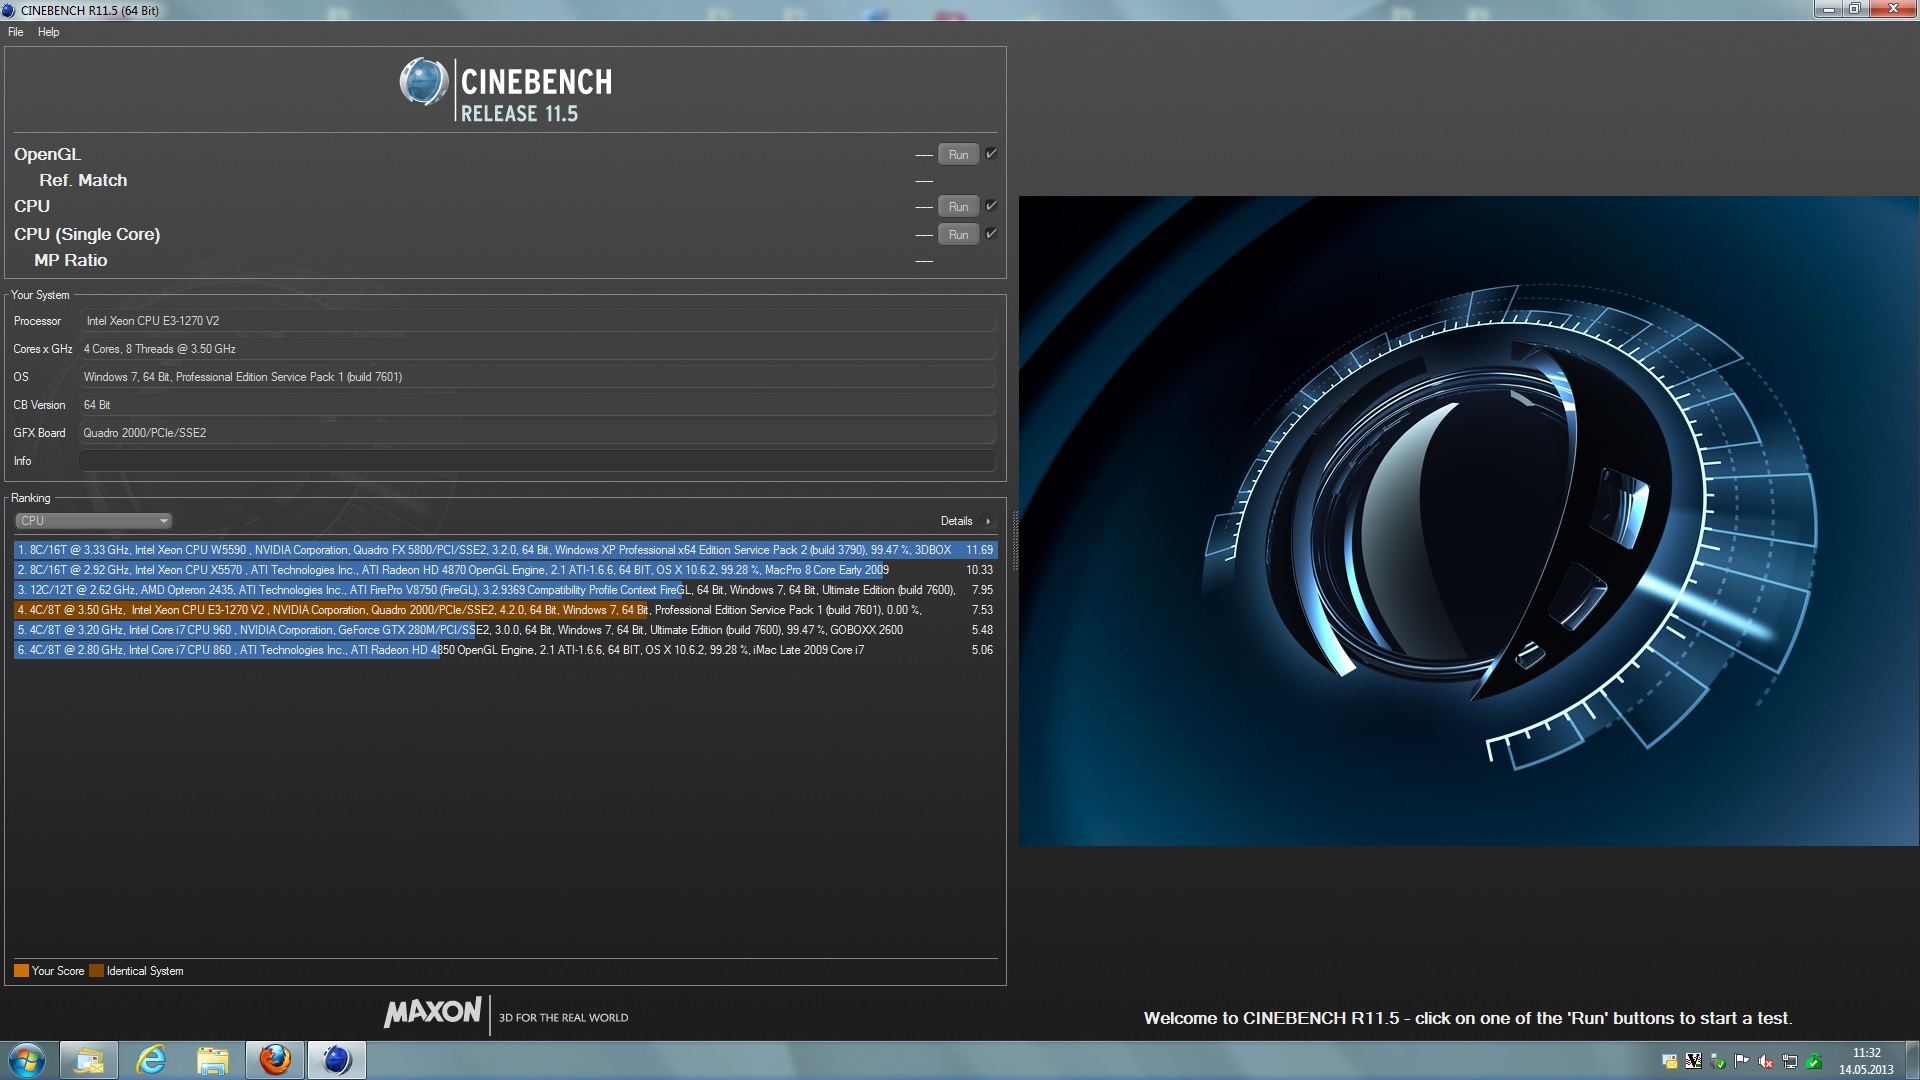Screen dimensions: 1920x1080
Task: Click the splitter handle between the panels
Action: click(1013, 540)
